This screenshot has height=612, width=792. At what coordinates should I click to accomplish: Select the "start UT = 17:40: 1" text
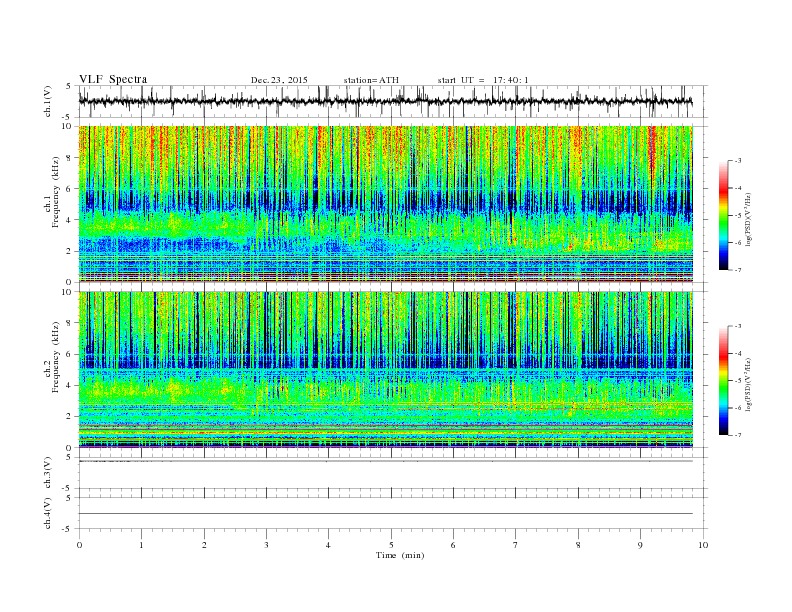483,80
